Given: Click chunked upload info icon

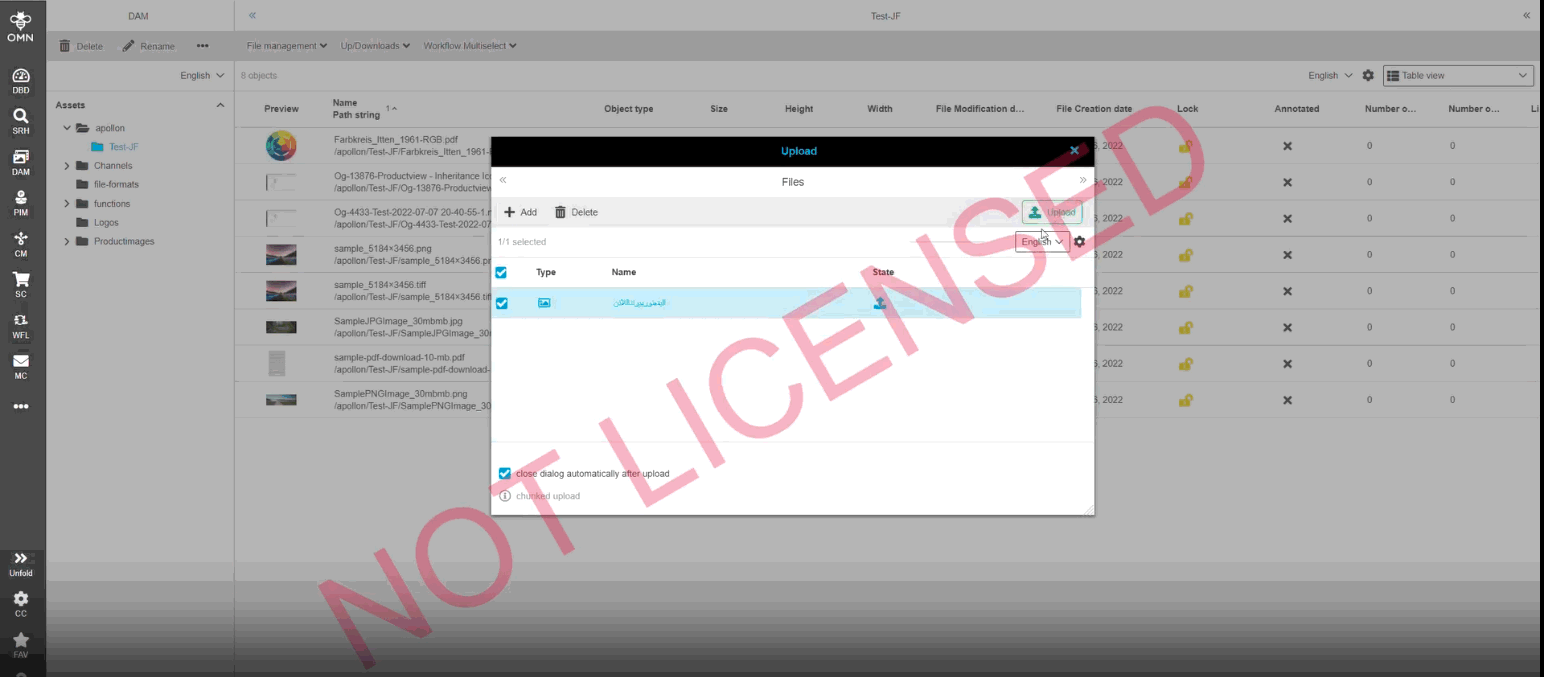Looking at the screenshot, I should pyautogui.click(x=505, y=496).
